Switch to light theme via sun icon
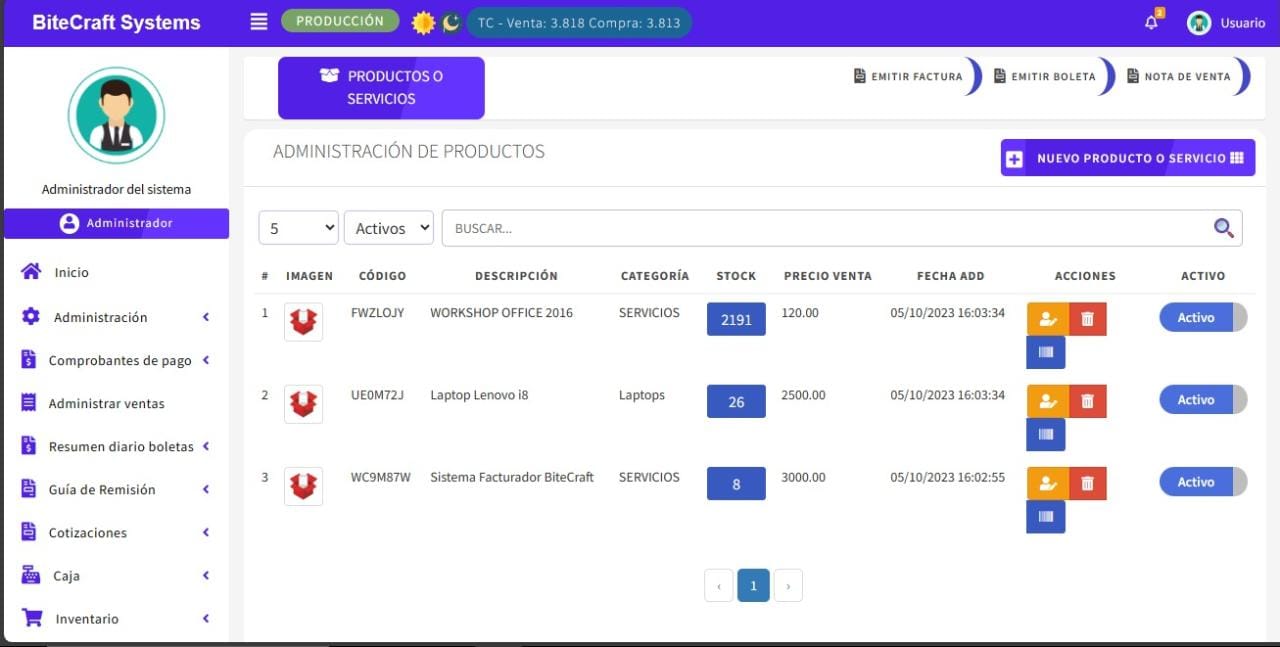The width and height of the screenshot is (1280, 647). (x=423, y=21)
